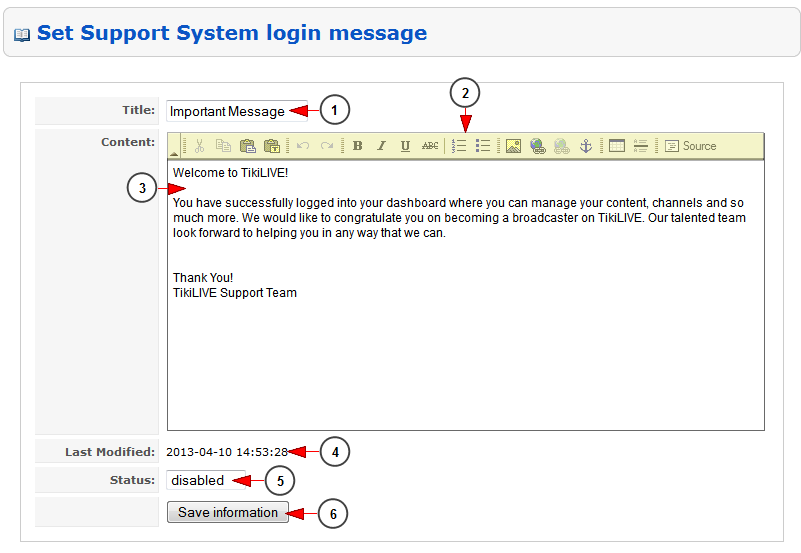Insert a horizontal line
This screenshot has height=553, width=801.
(x=641, y=146)
